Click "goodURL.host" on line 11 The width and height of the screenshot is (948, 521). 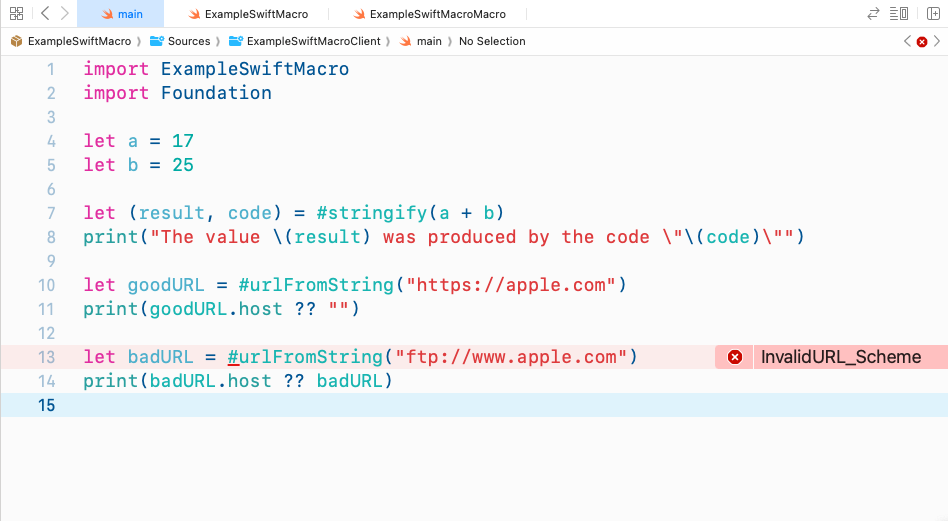click(216, 309)
